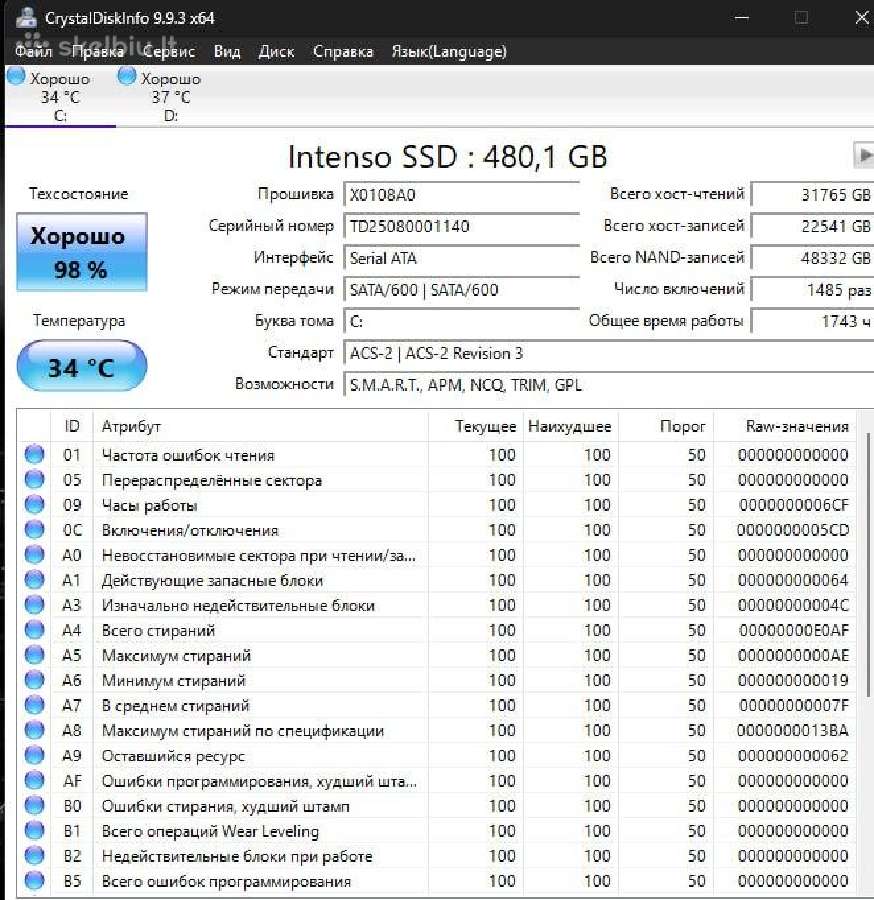Click the Стандарт field ACS-2 Revision 3

tap(608, 353)
